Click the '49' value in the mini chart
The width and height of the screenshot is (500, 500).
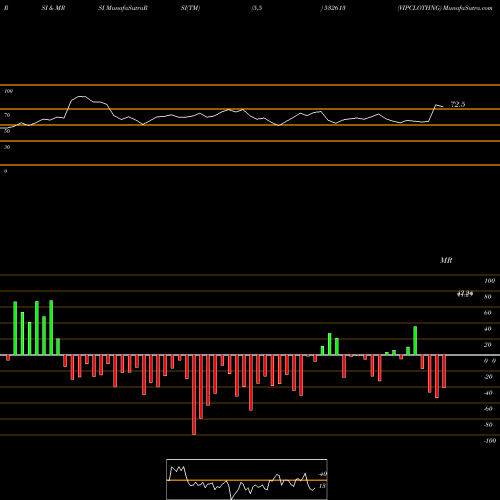[323, 474]
